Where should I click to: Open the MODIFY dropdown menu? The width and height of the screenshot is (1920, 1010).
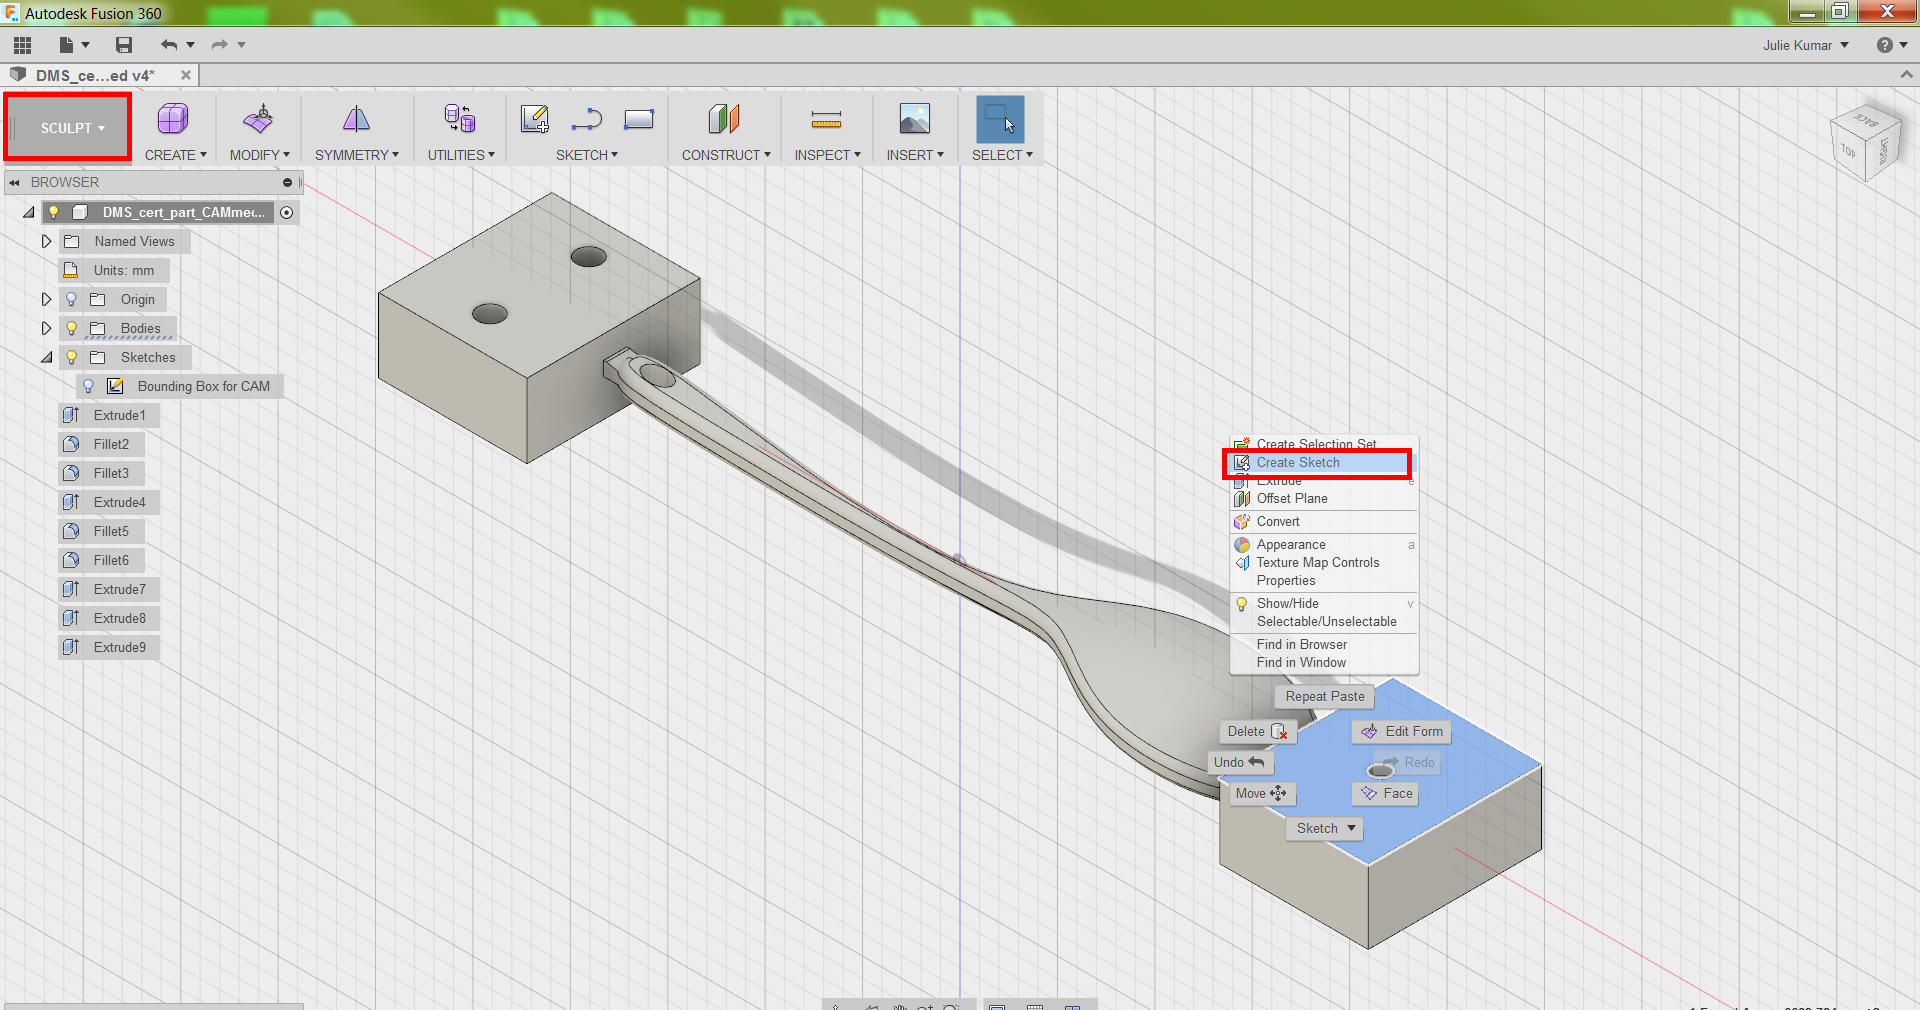[260, 155]
